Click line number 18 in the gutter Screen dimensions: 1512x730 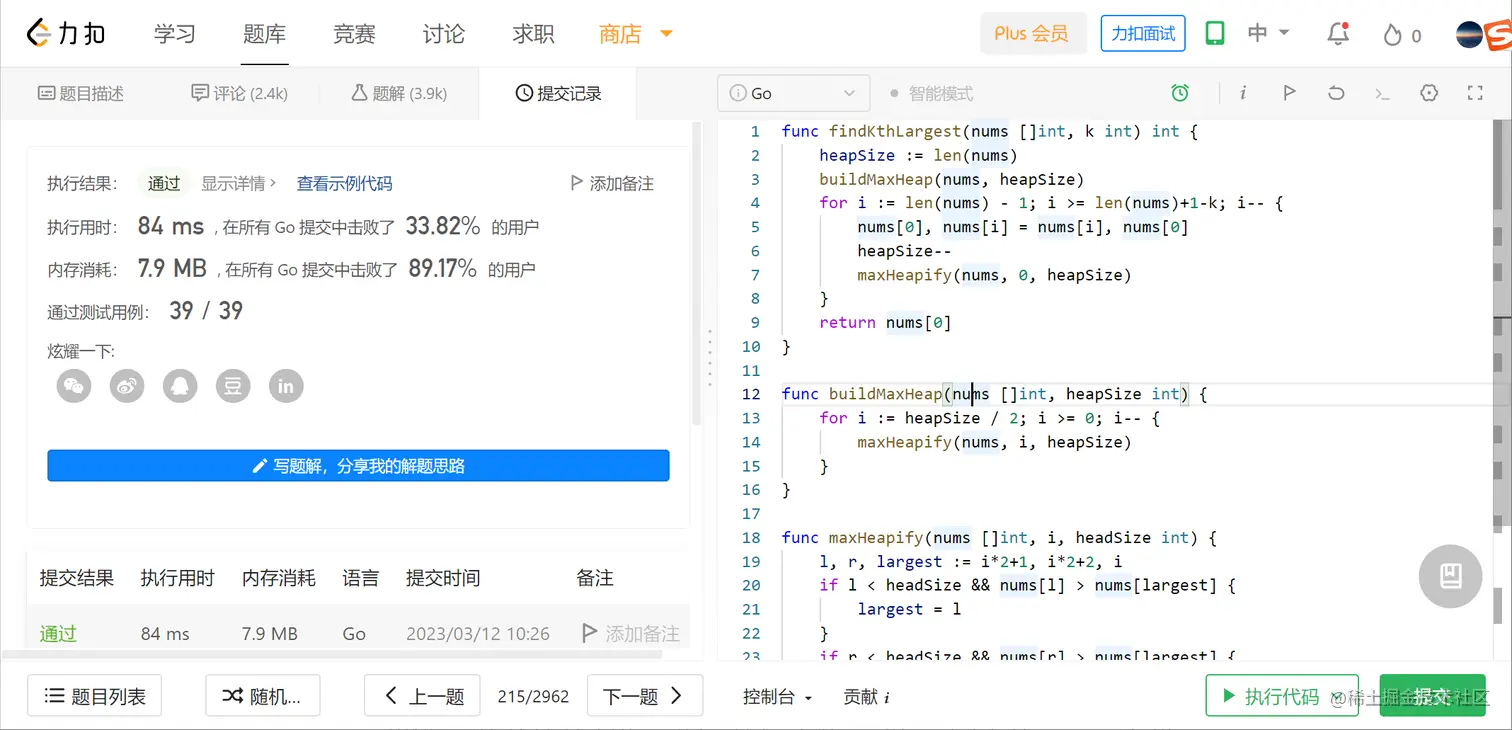pos(751,537)
